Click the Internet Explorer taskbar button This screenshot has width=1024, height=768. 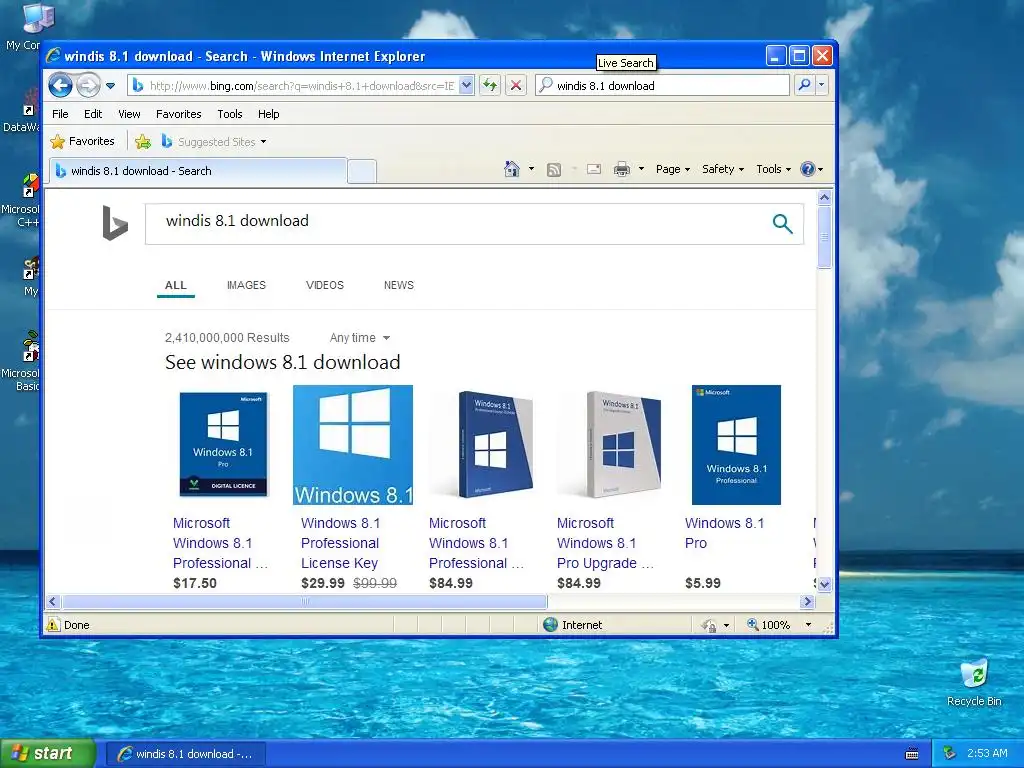(x=185, y=754)
